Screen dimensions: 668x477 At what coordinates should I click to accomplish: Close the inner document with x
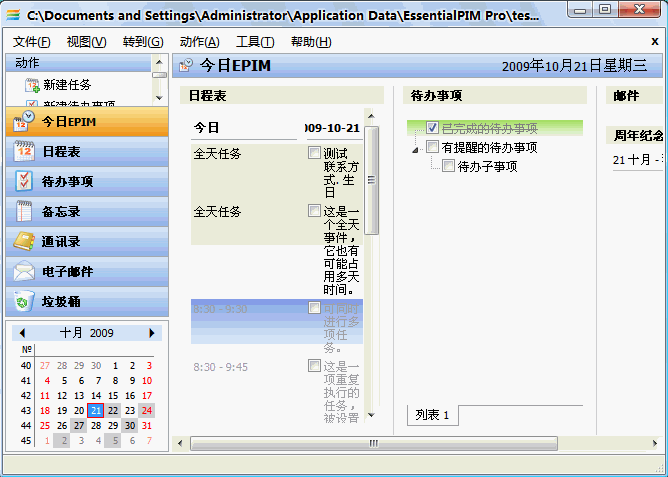tap(655, 41)
